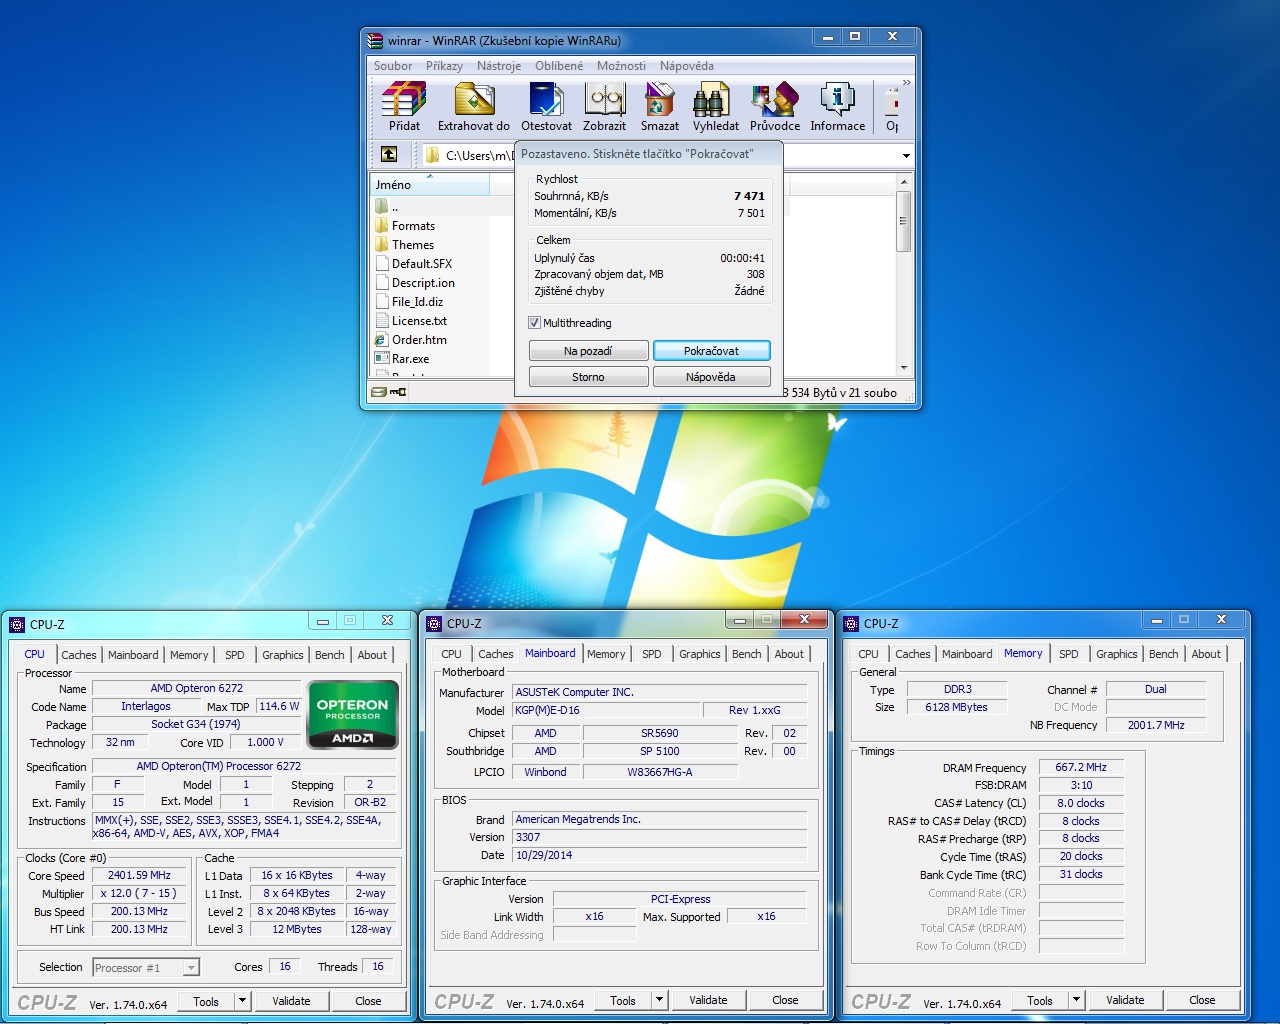1280x1024 pixels.
Task: Open the Soubor menu in WinRAR
Action: [393, 66]
